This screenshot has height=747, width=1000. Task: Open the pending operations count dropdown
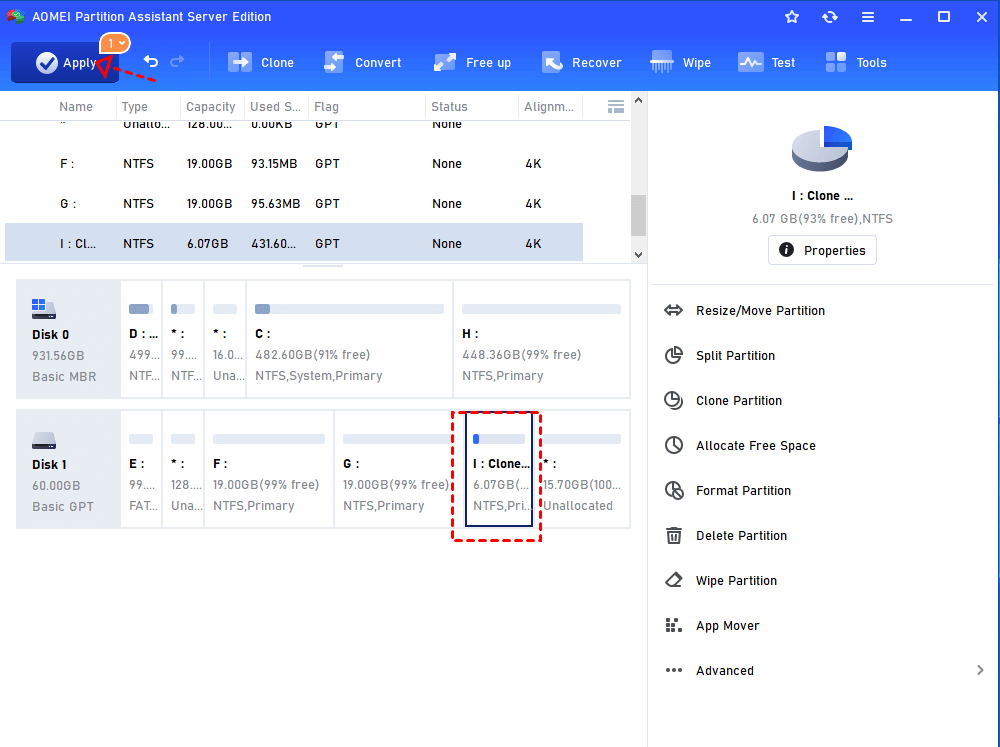click(115, 43)
